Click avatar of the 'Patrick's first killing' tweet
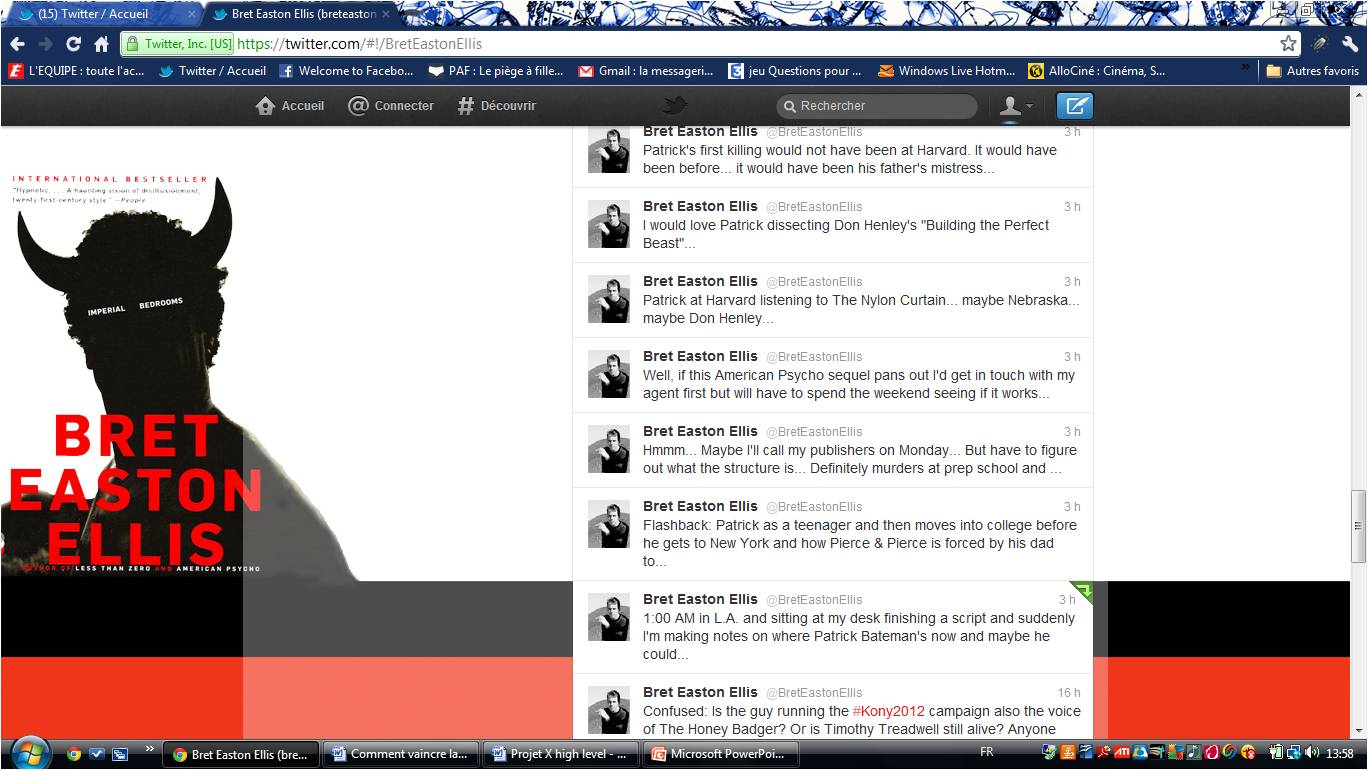 coord(608,150)
